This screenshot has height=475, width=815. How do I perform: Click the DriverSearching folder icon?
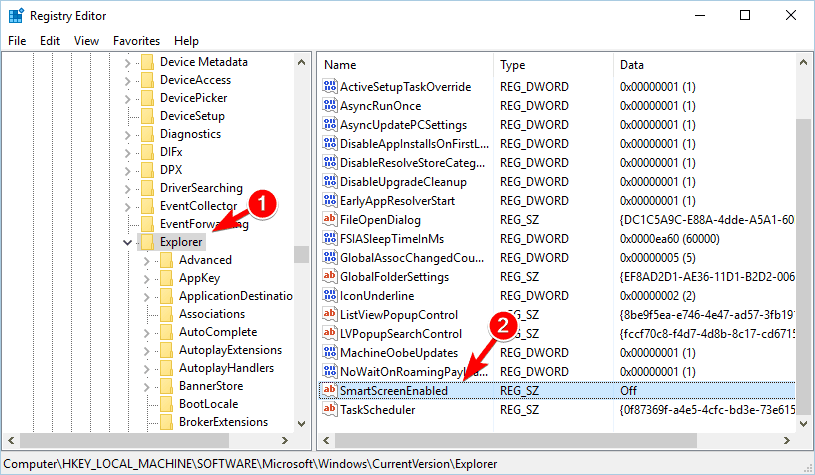[148, 188]
